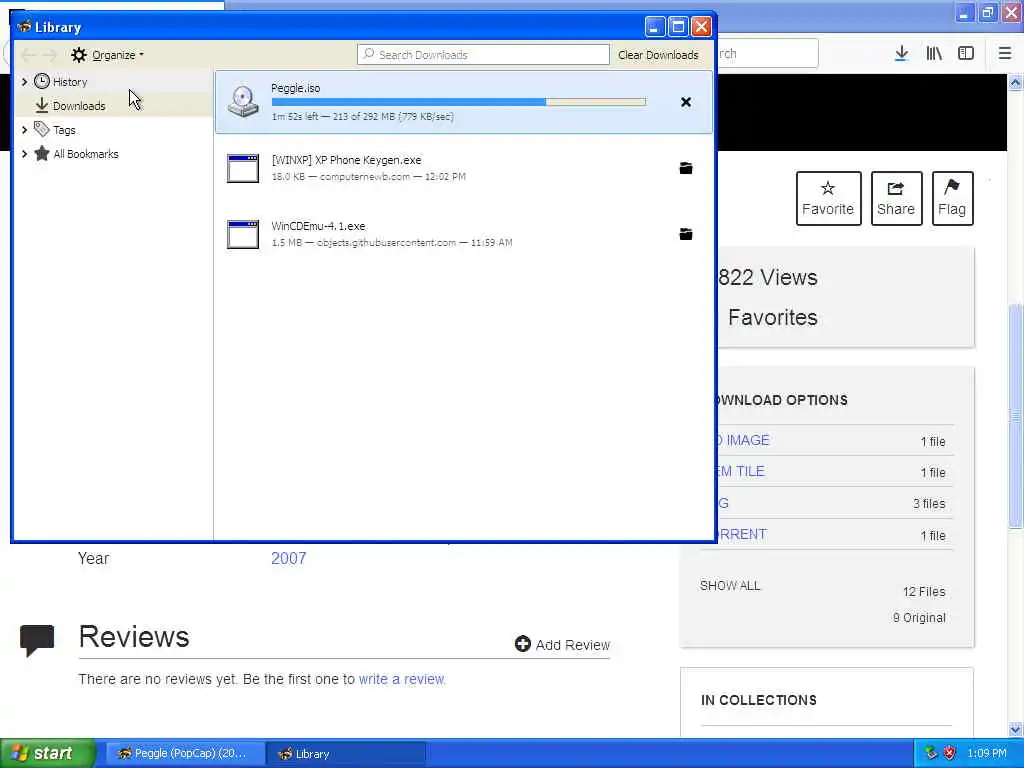Viewport: 1024px width, 768px height.
Task: Select History clock icon in sidebar
Action: tap(42, 81)
